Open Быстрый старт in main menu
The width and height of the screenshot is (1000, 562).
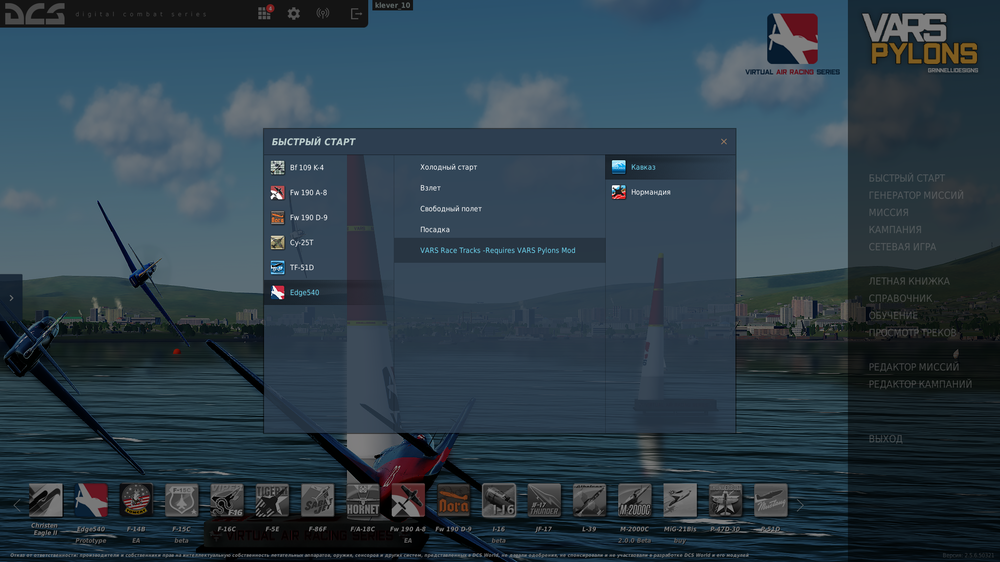(x=906, y=178)
